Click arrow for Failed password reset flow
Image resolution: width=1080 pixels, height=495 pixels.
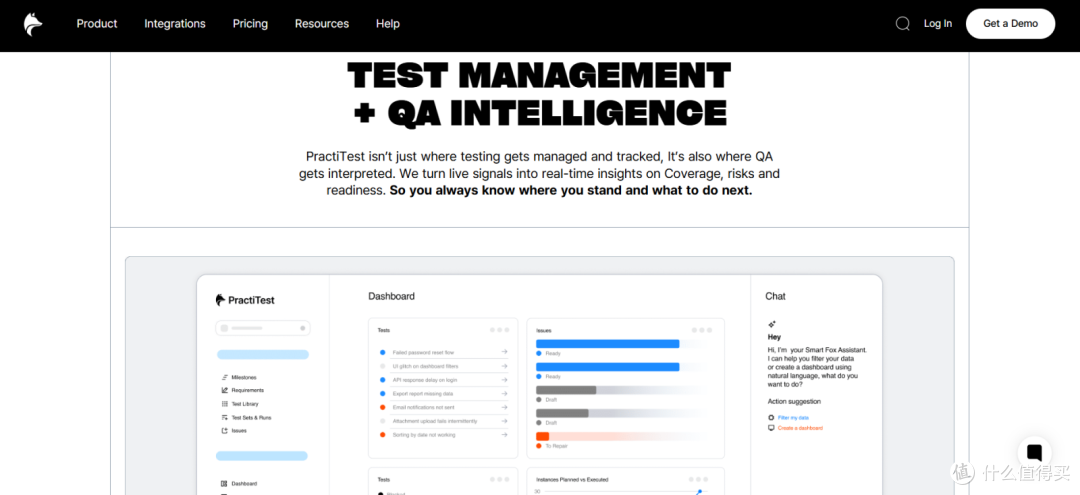point(504,352)
